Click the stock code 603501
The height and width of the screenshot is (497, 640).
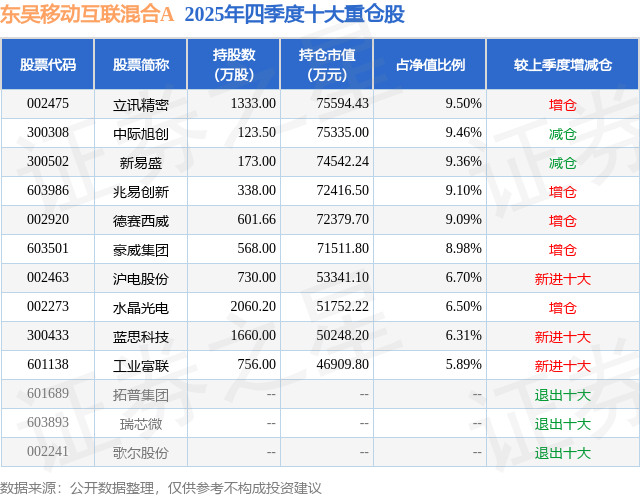[x=47, y=249]
